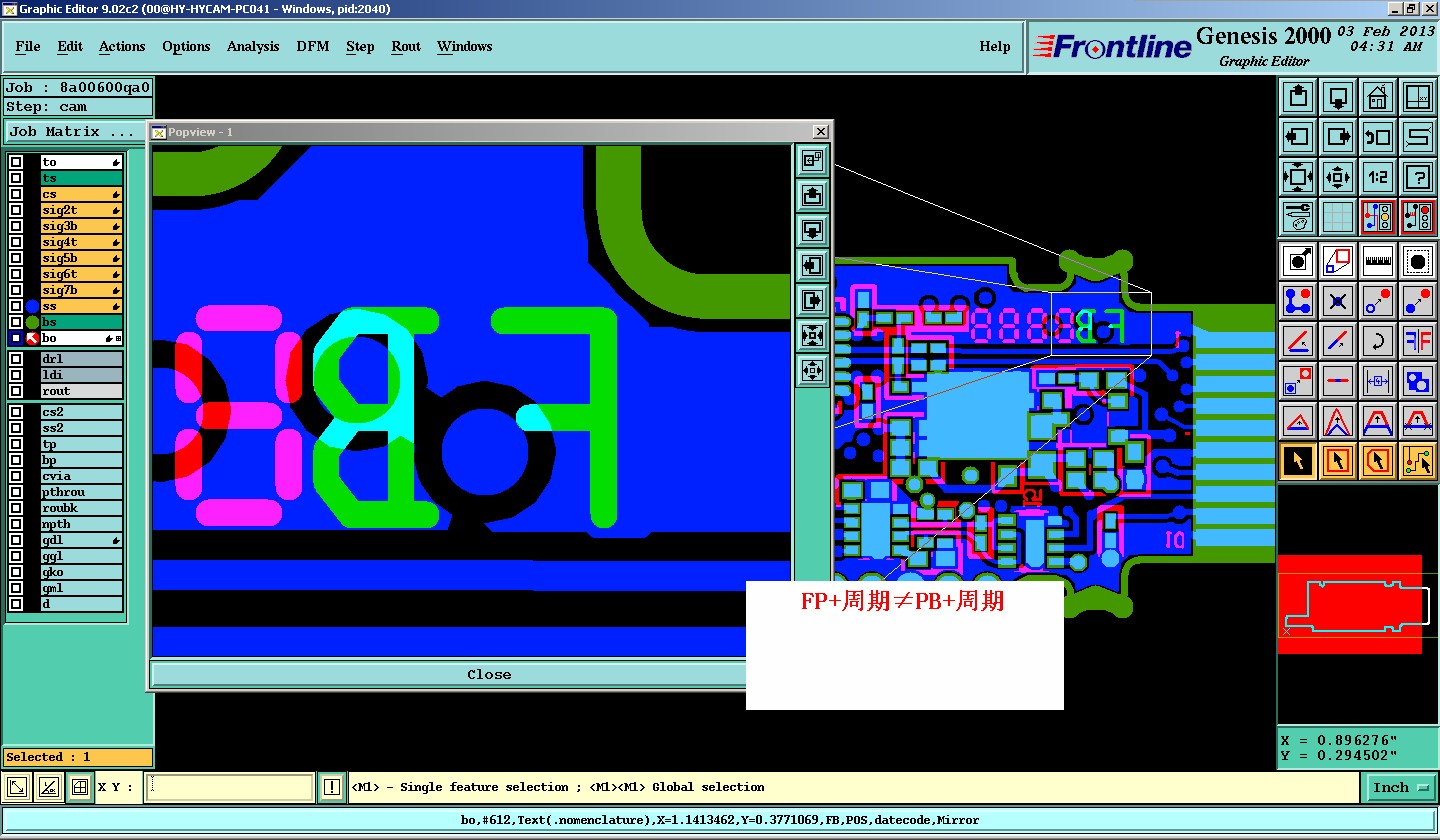Click the home view icon
Image resolution: width=1440 pixels, height=840 pixels.
point(1377,97)
